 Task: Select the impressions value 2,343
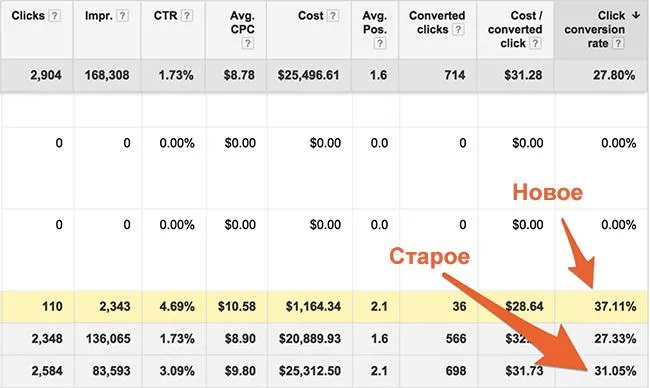[x=115, y=306]
